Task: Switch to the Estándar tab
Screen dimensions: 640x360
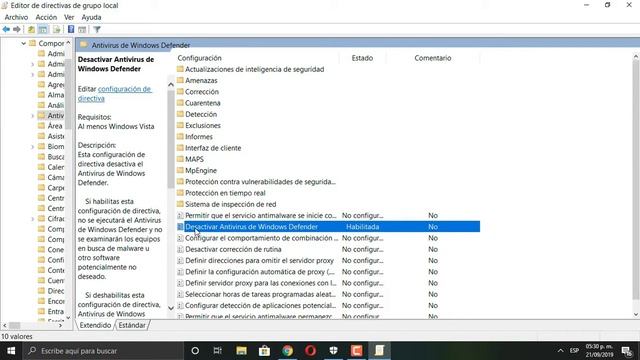Action: [132, 325]
